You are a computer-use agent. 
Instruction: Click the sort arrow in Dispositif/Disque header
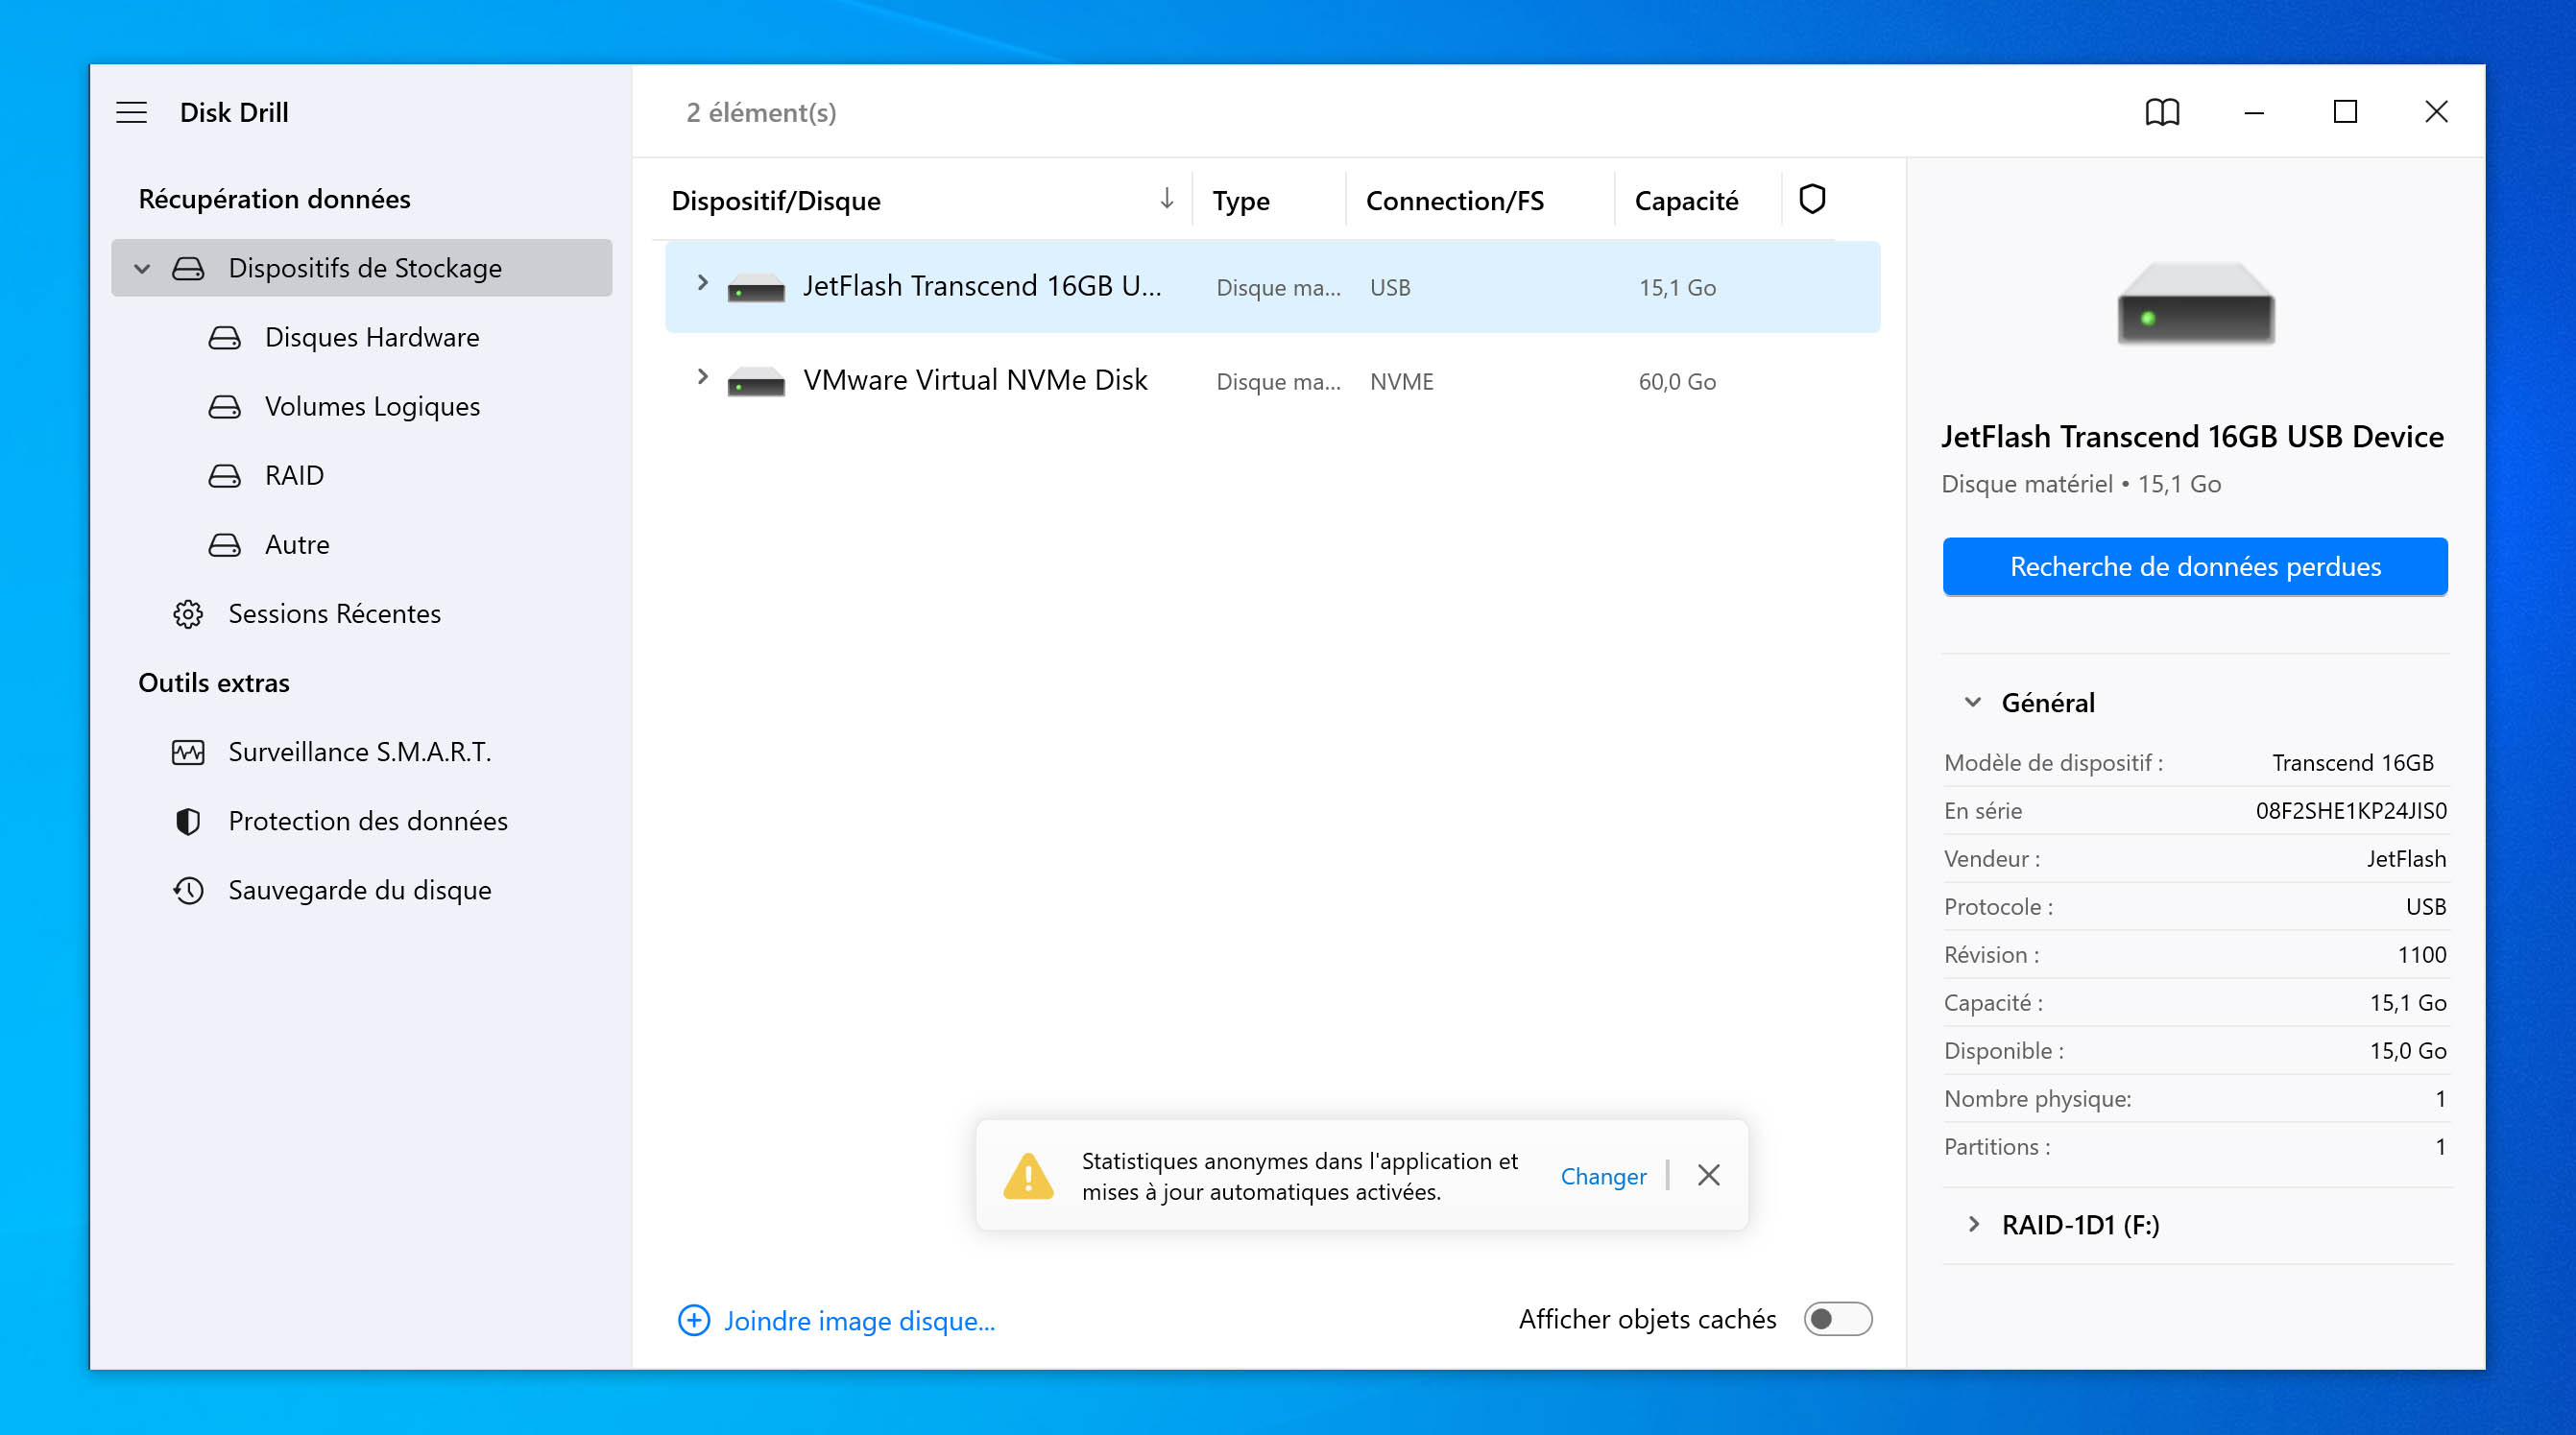point(1166,199)
